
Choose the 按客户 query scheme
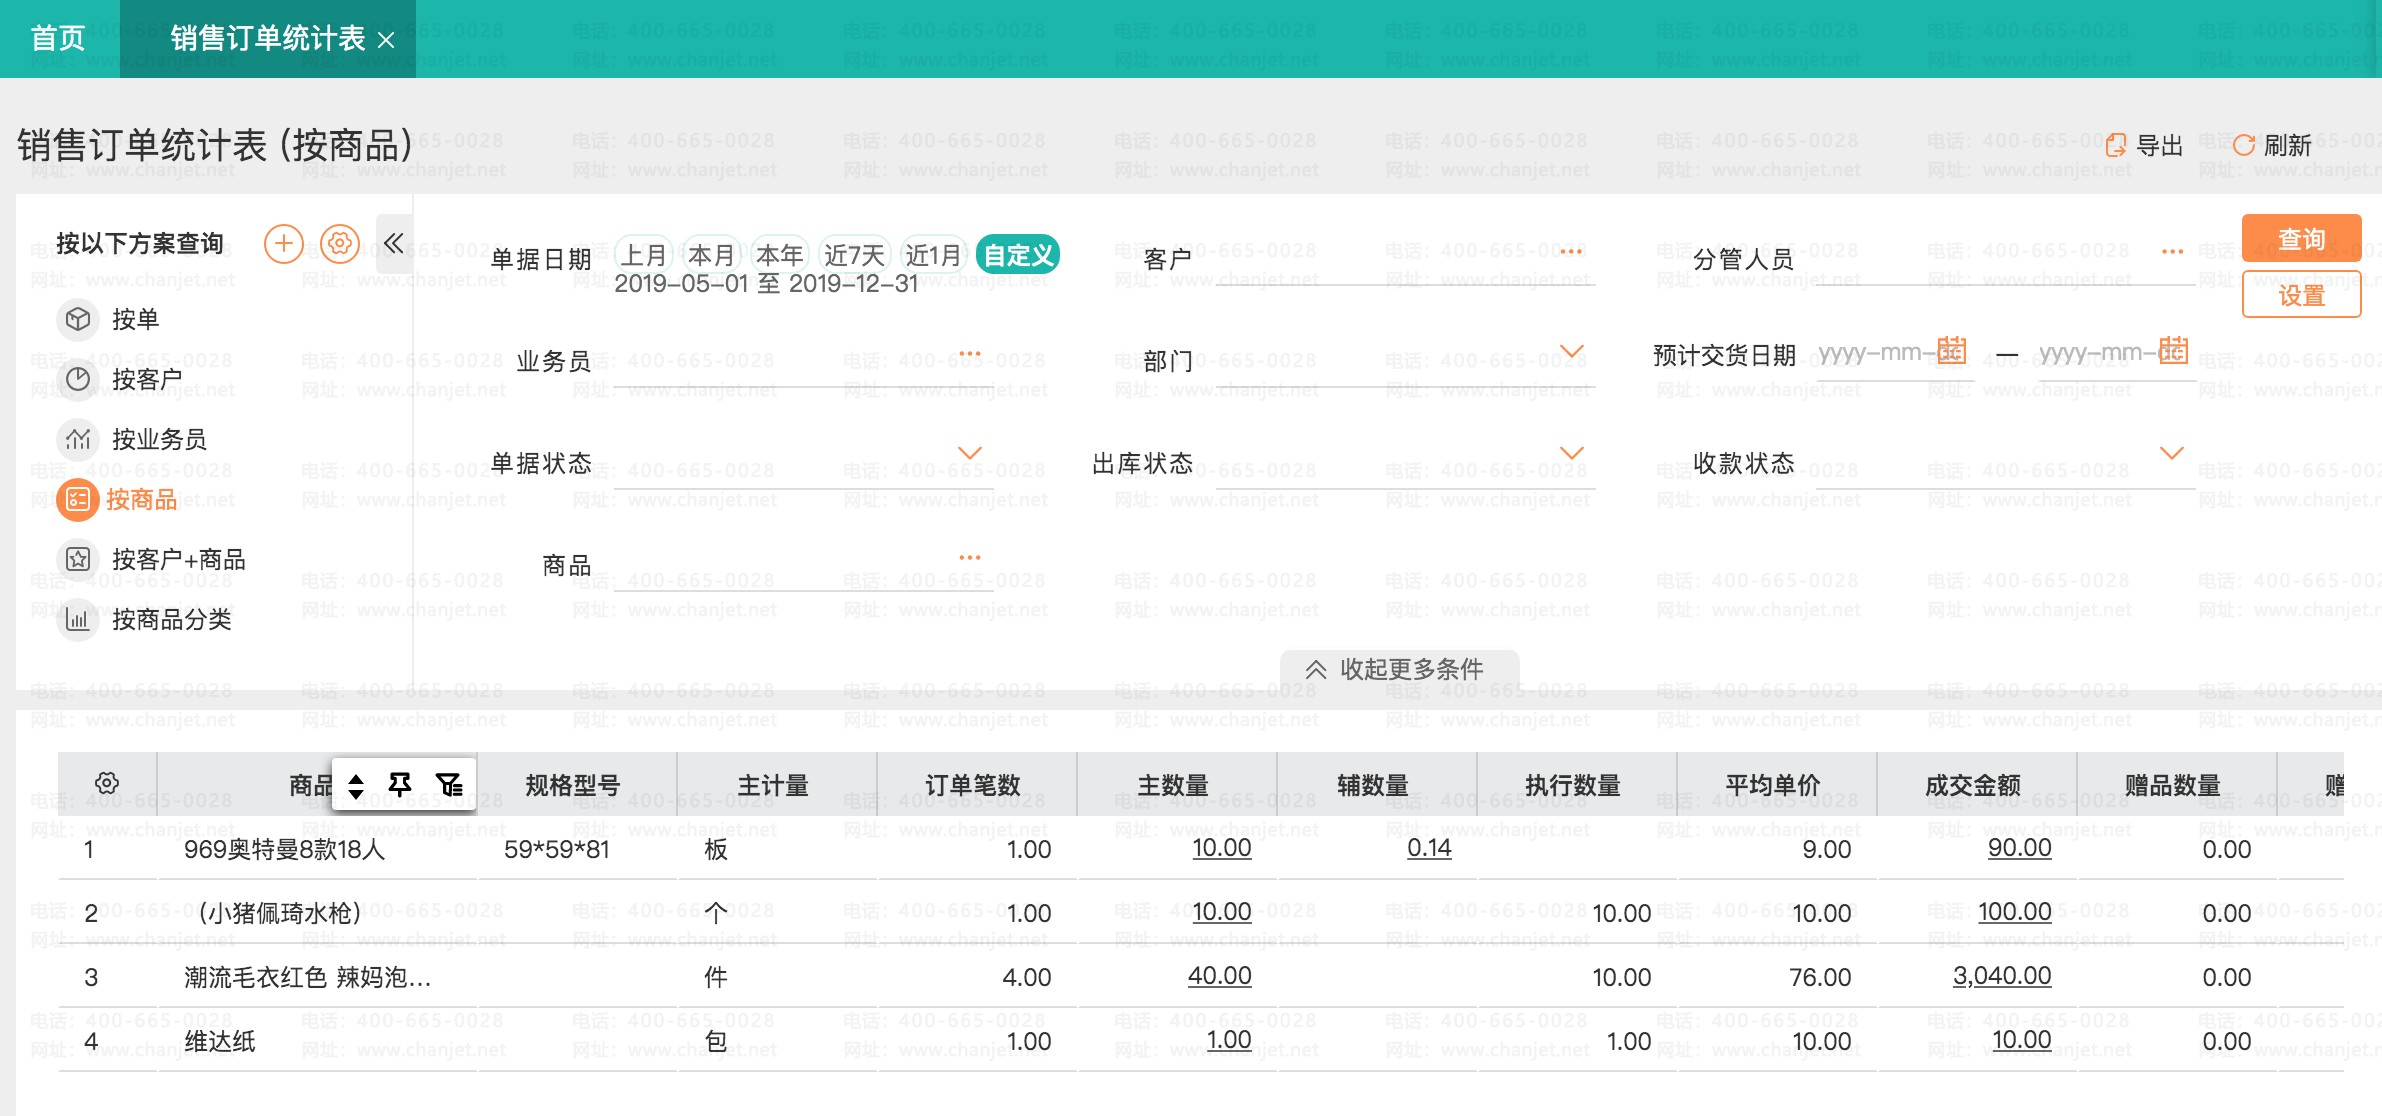coord(147,379)
